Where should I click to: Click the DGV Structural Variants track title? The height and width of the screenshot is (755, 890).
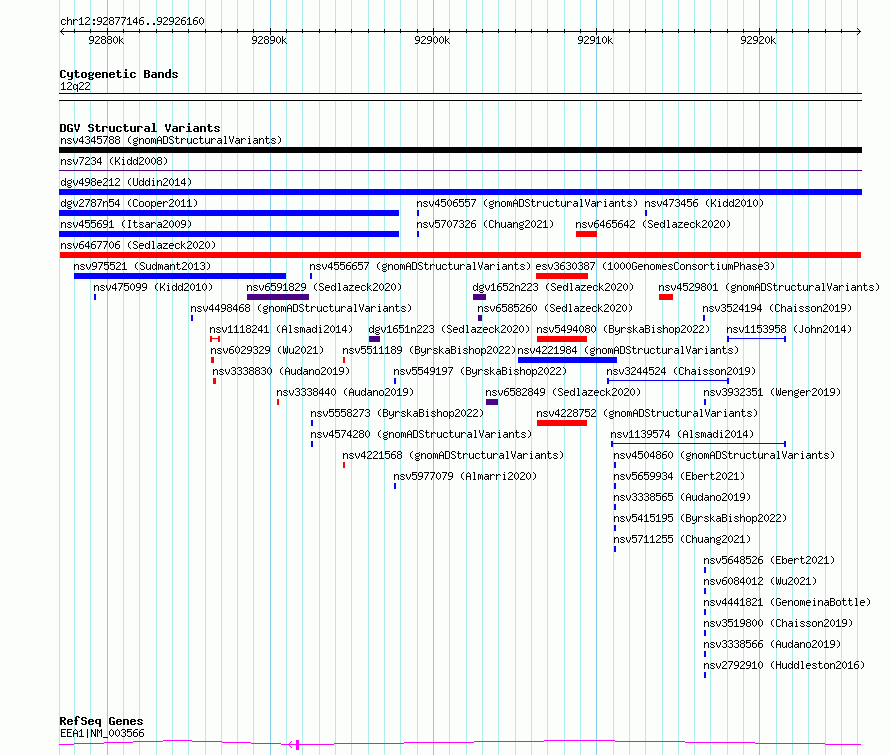pyautogui.click(x=140, y=128)
